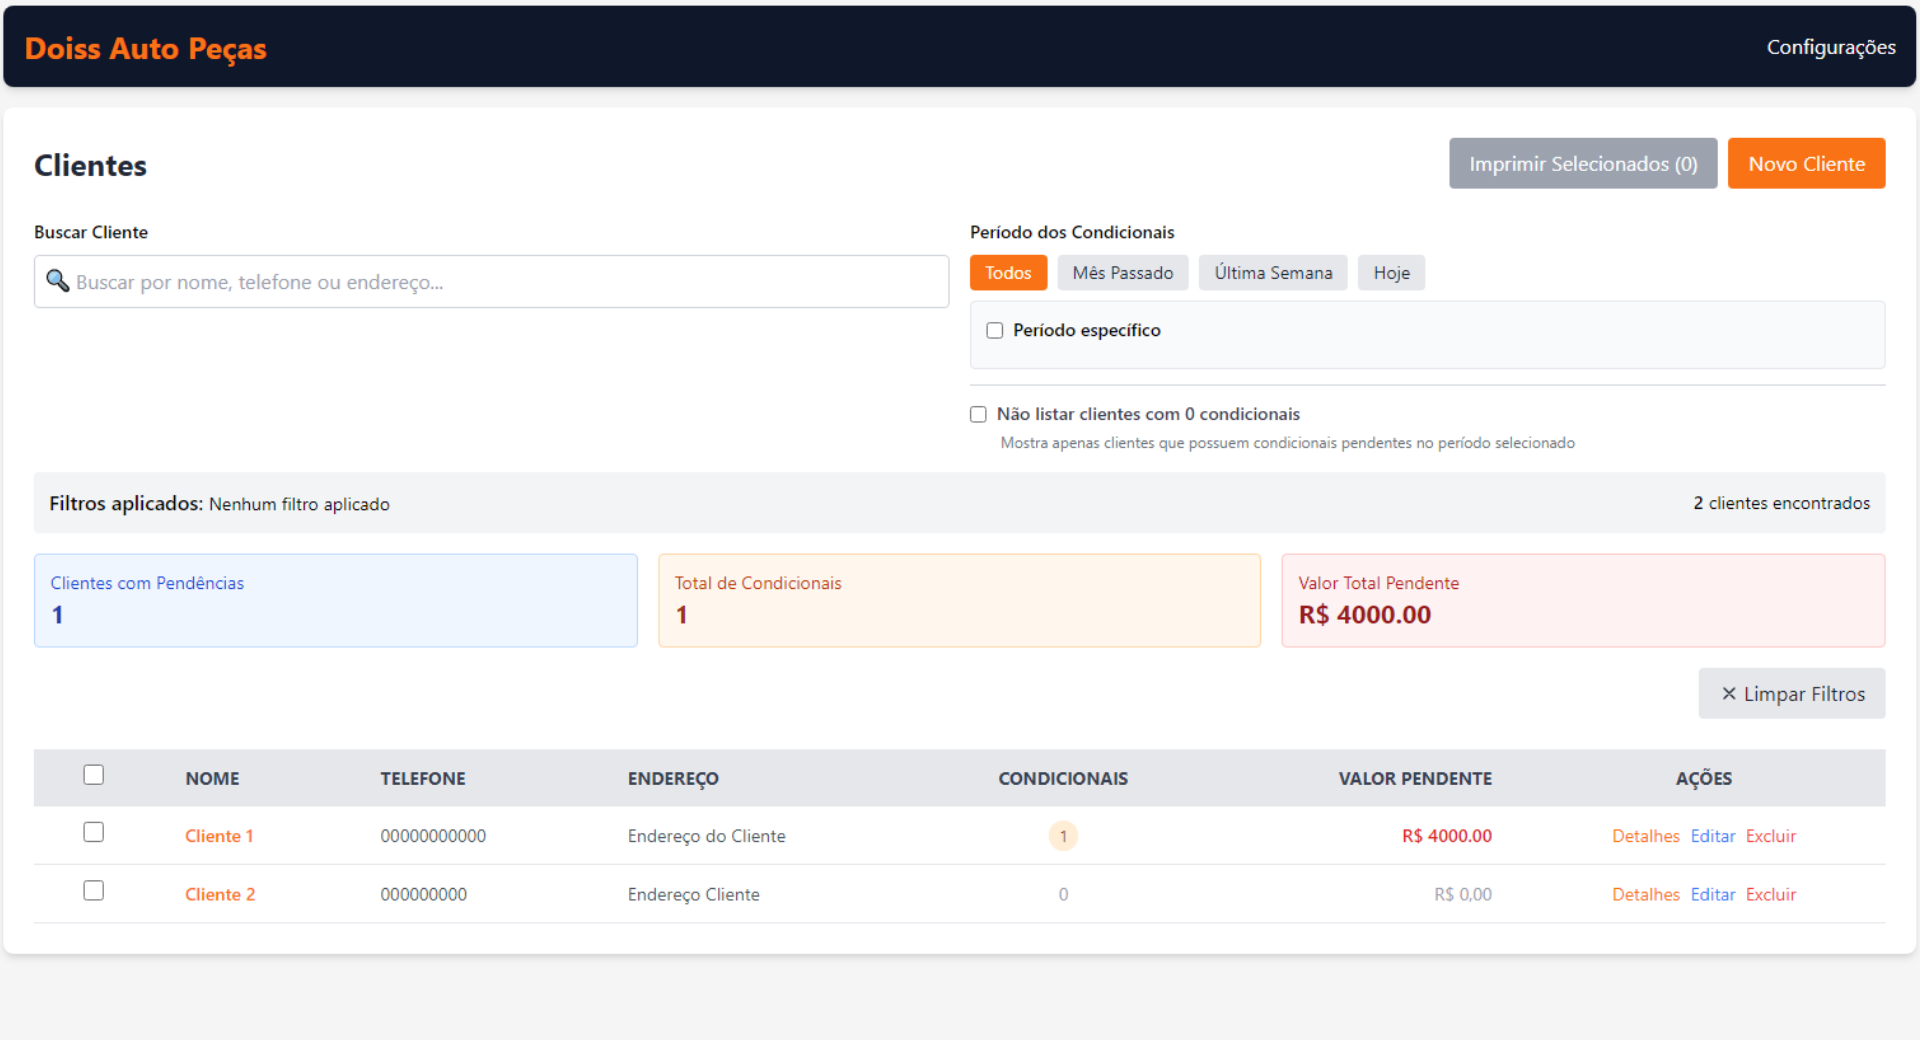
Task: Open Detalhes for Cliente 1
Action: coord(1645,836)
